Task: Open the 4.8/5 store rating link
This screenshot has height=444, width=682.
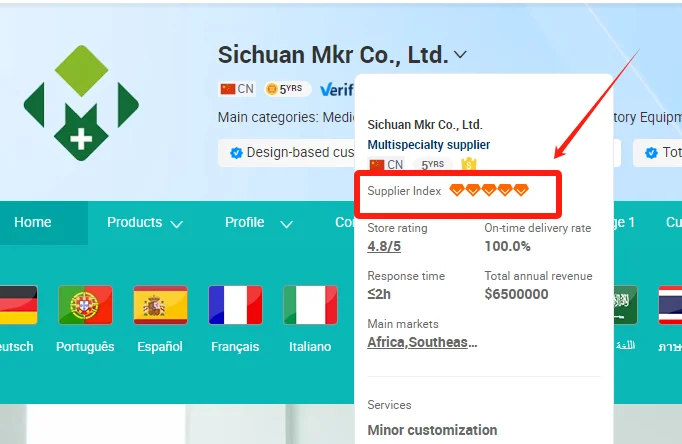Action: click(384, 246)
